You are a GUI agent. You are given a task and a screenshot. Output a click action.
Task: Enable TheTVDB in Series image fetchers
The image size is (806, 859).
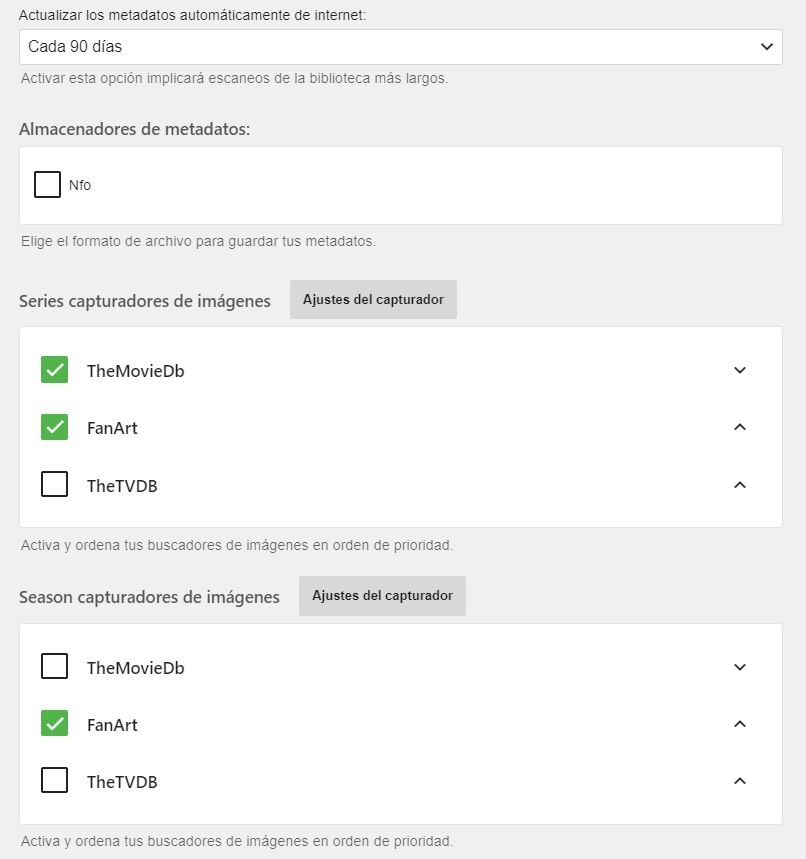[x=54, y=485]
